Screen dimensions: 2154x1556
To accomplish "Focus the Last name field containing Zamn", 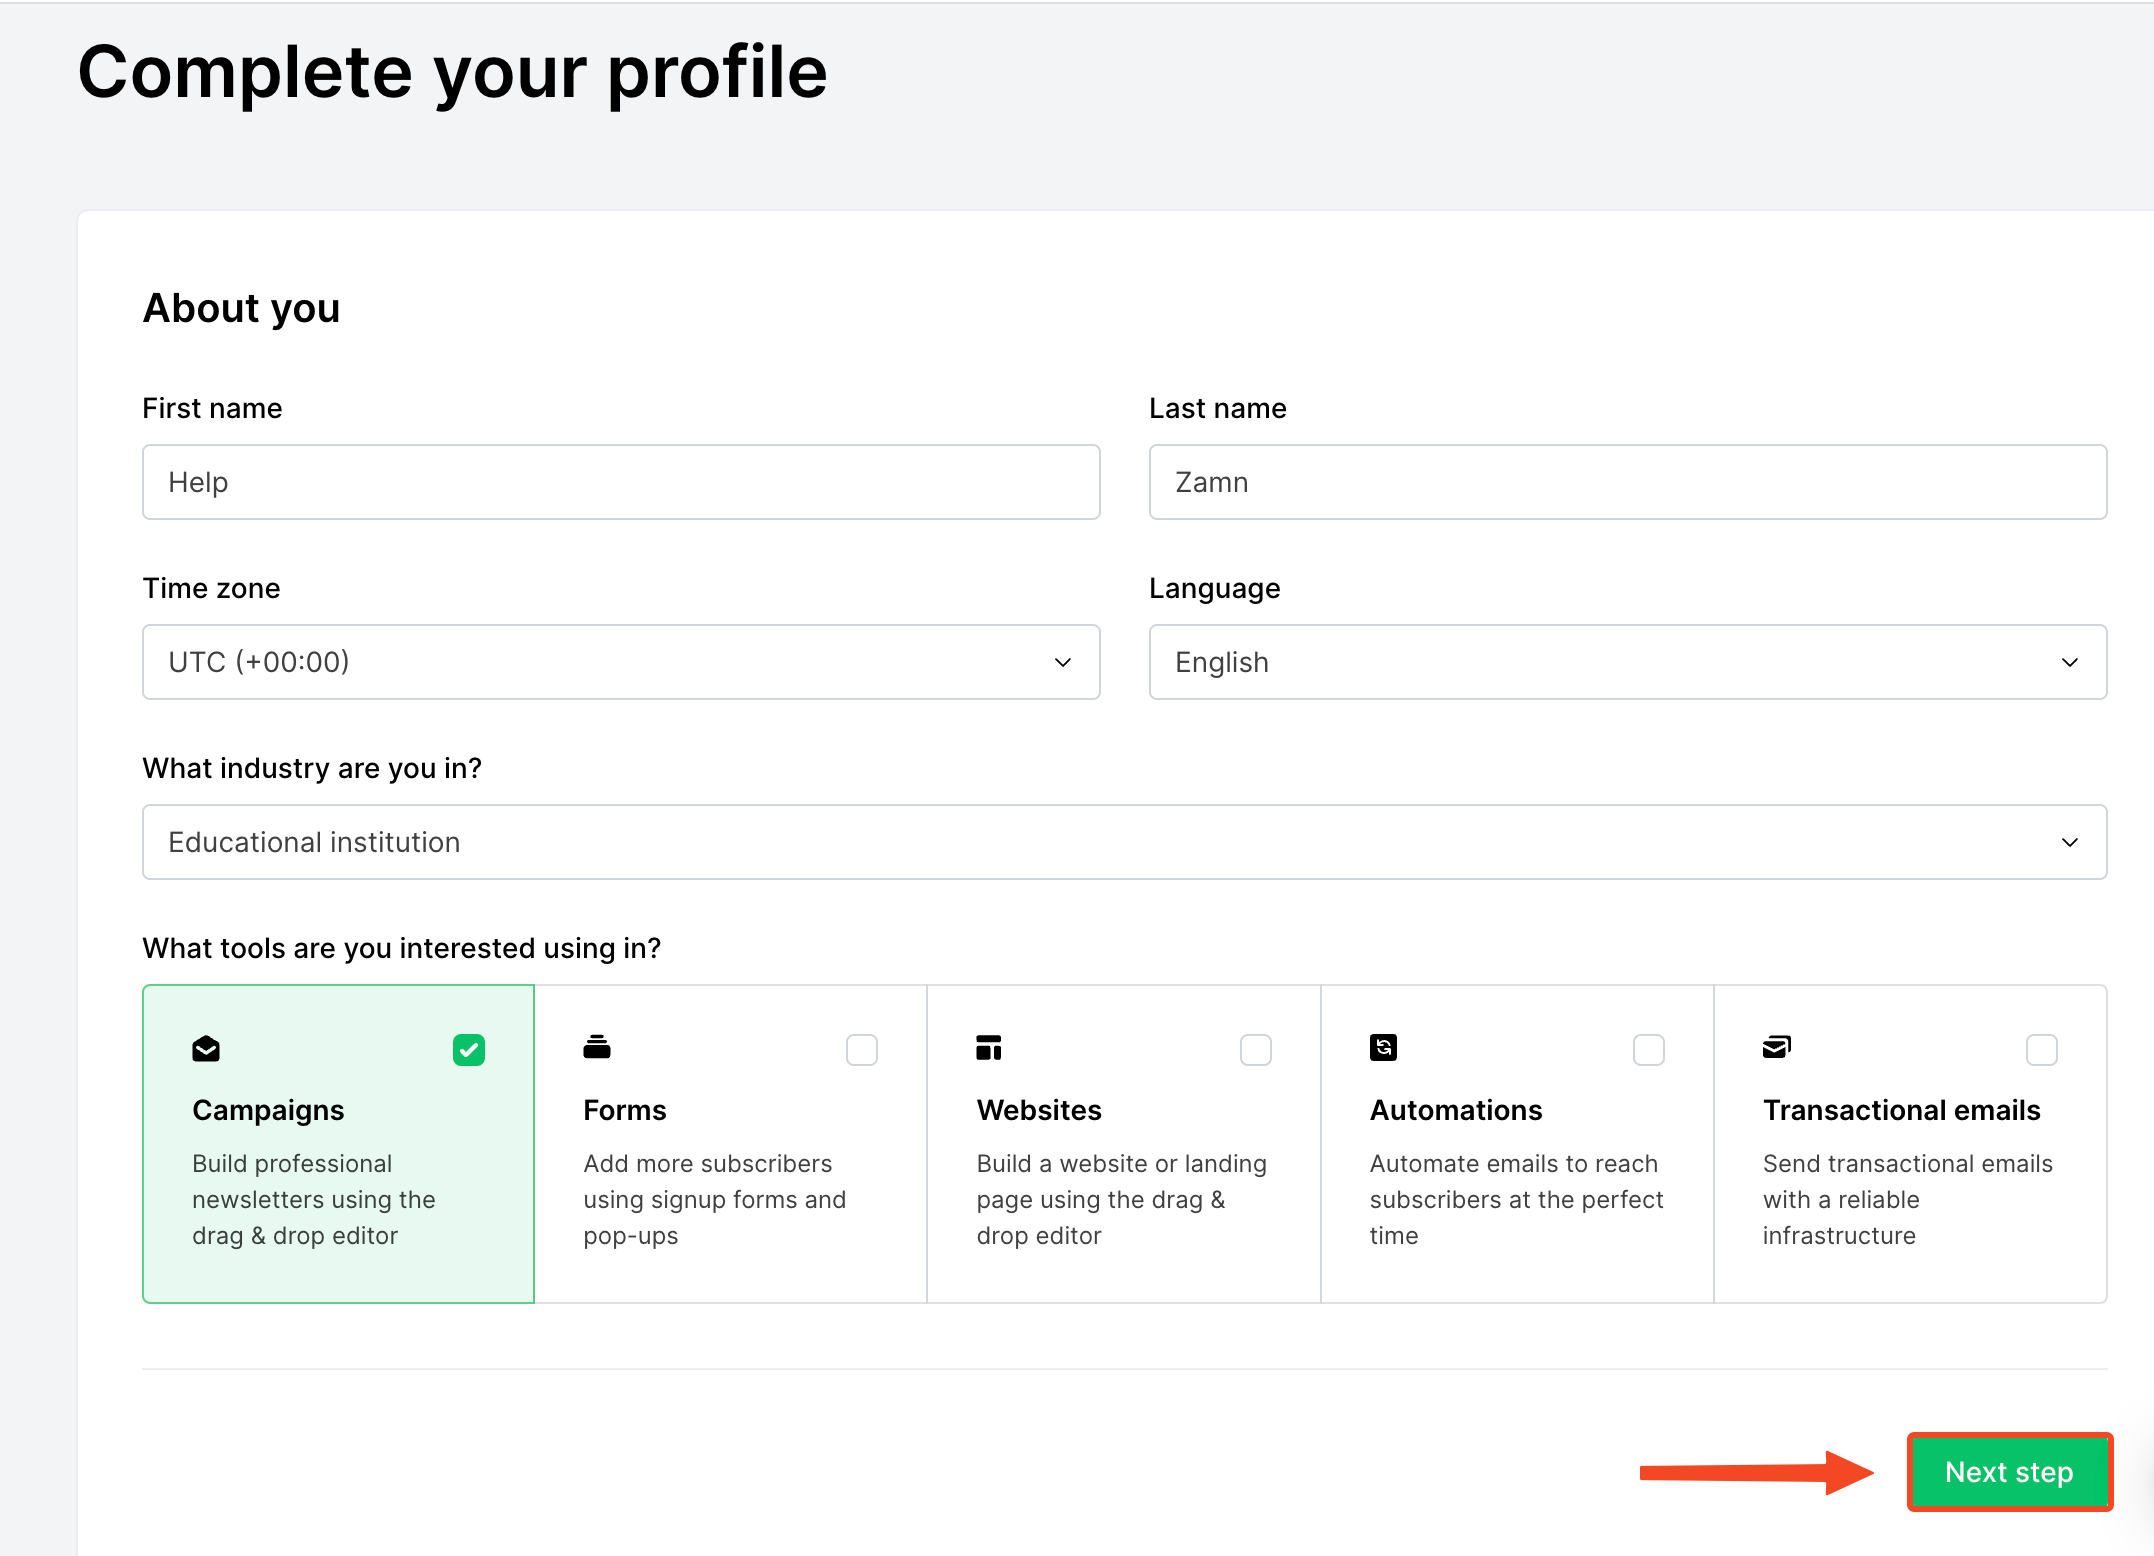I will (x=1628, y=482).
